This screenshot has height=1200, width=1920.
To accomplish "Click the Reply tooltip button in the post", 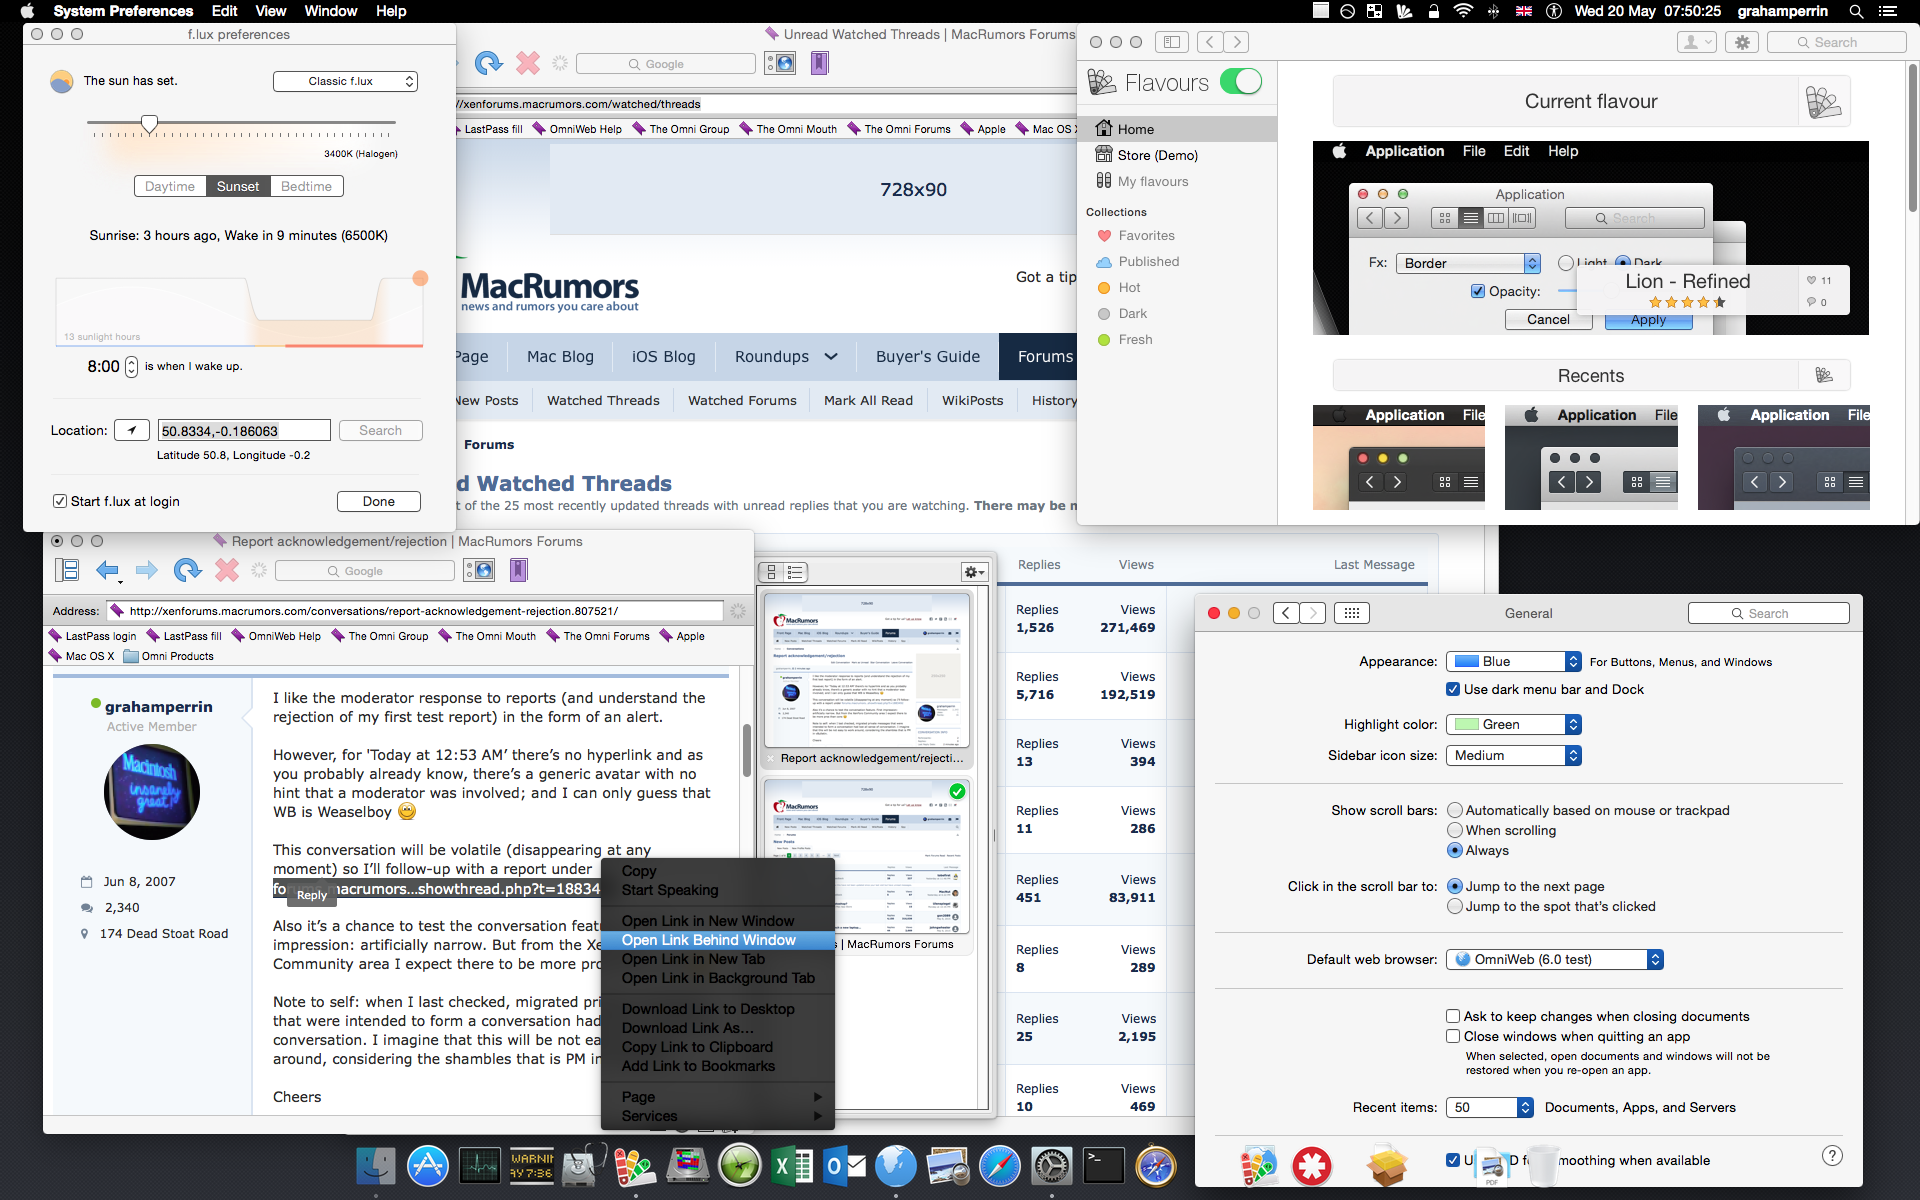I will 312,895.
